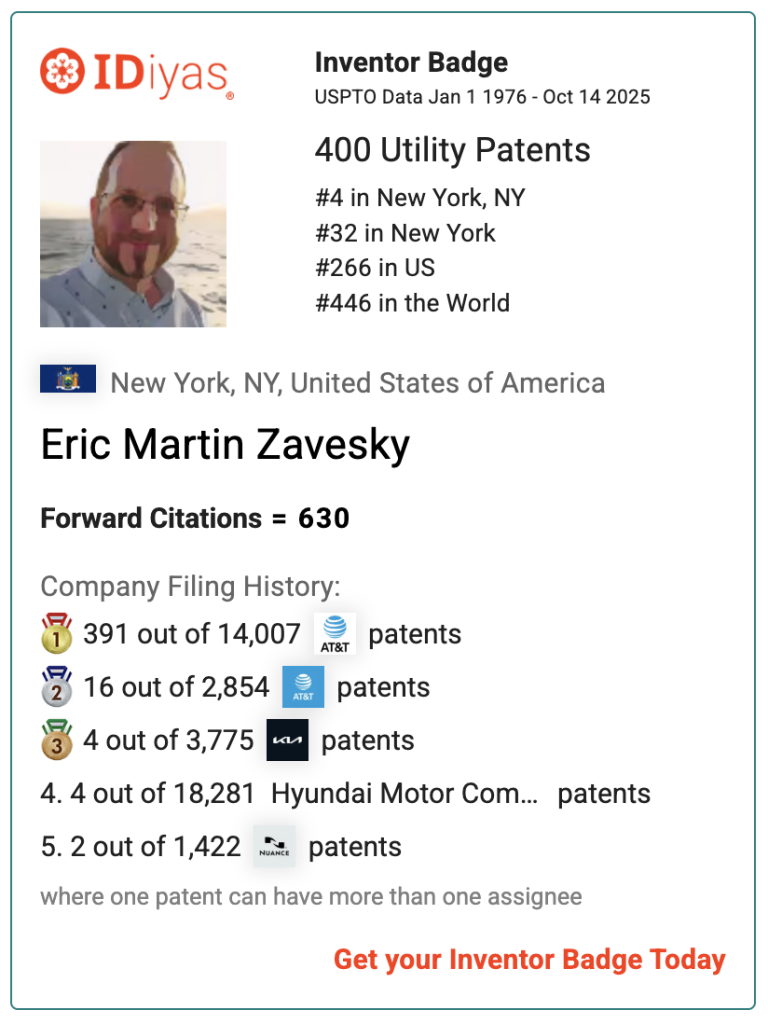Select the inventor name Eric Martin Zavesky
The height and width of the screenshot is (1024, 768).
[225, 445]
